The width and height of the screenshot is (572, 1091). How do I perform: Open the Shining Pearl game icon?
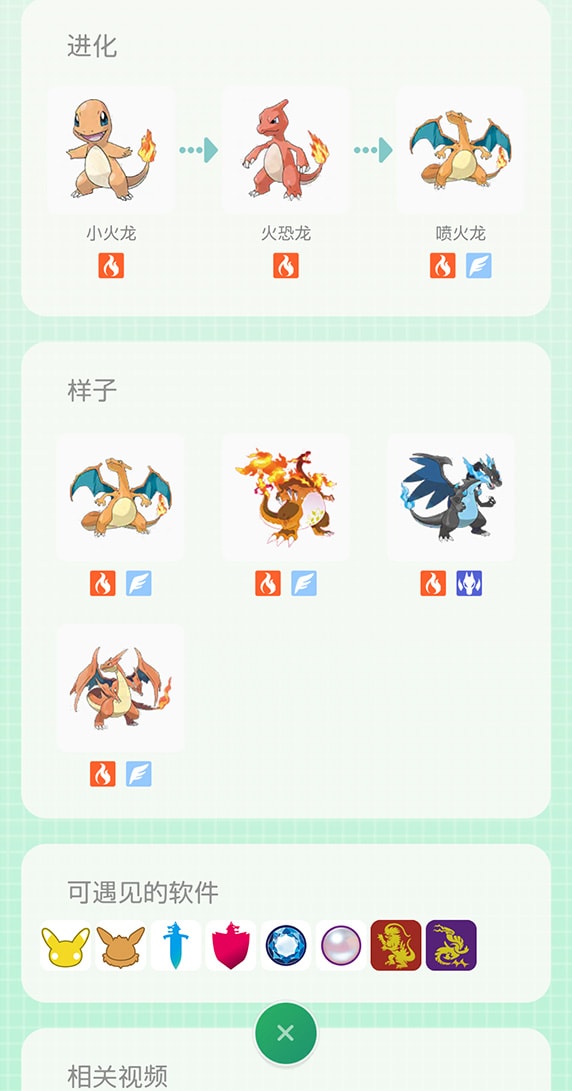(x=340, y=945)
